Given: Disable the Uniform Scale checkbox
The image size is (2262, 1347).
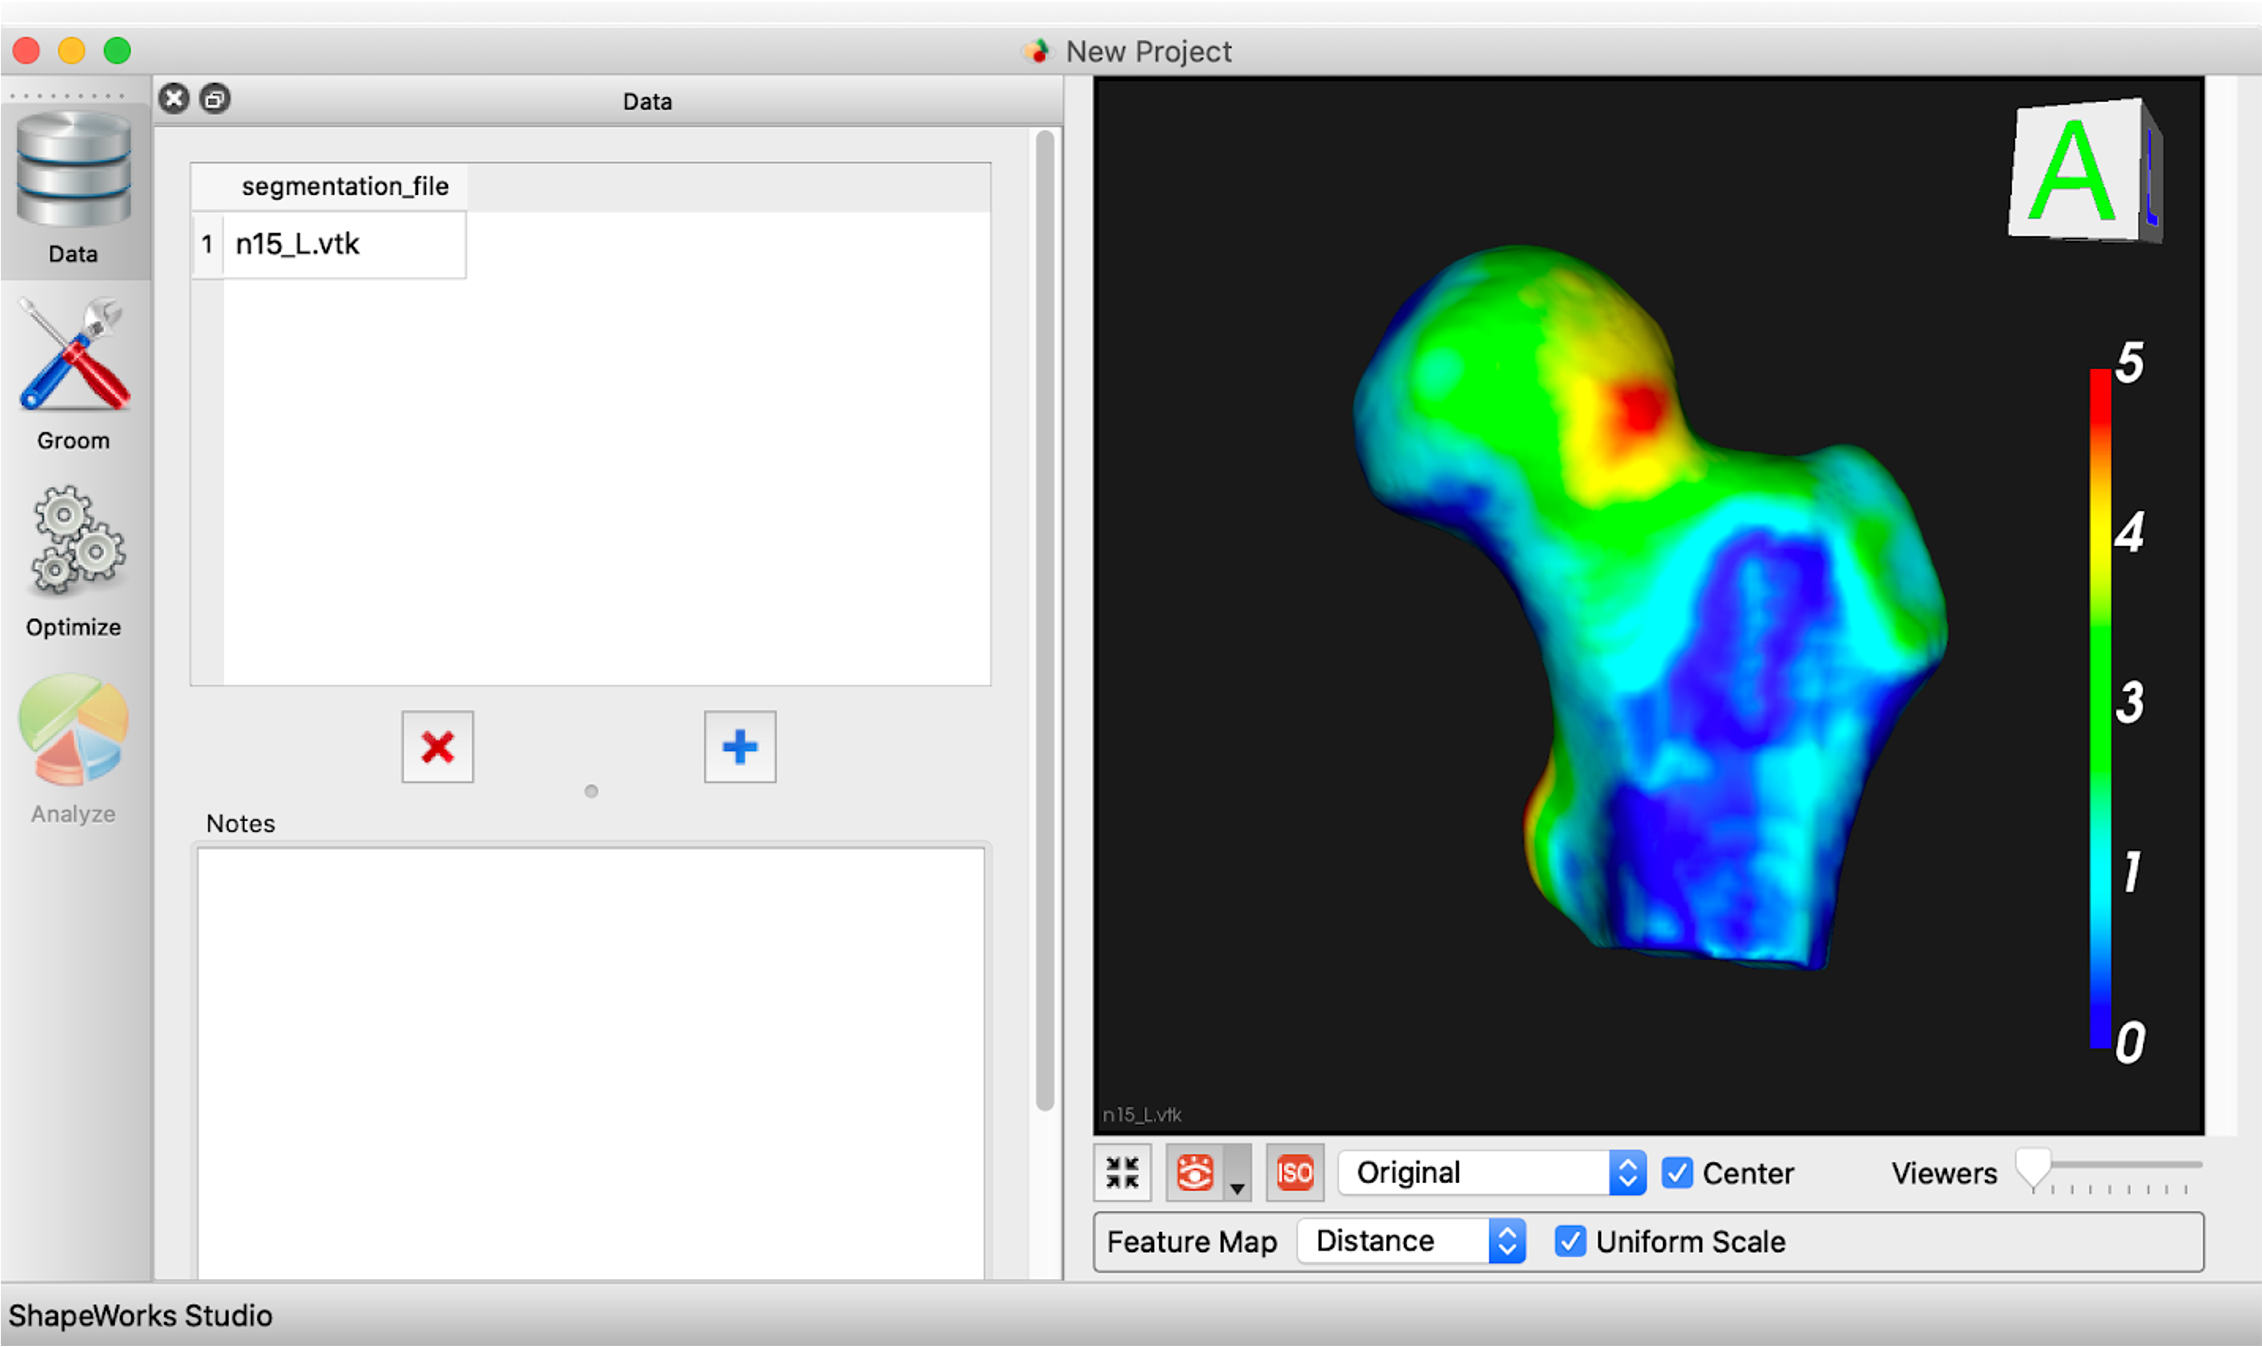Looking at the screenshot, I should click(x=1570, y=1241).
